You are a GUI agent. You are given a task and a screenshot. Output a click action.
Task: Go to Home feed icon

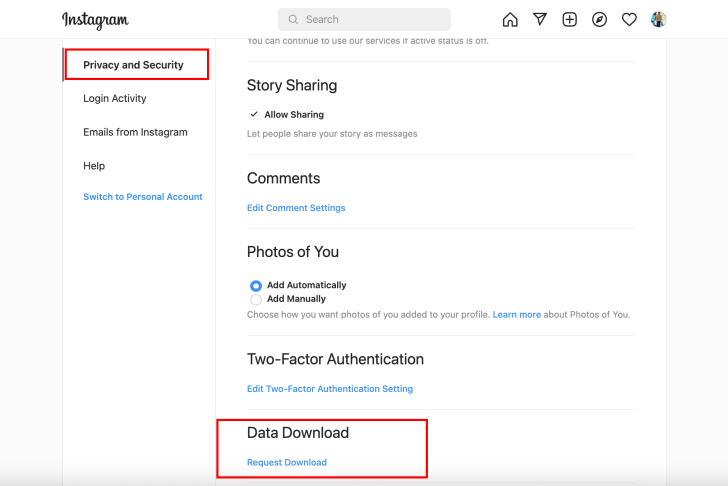(x=510, y=19)
